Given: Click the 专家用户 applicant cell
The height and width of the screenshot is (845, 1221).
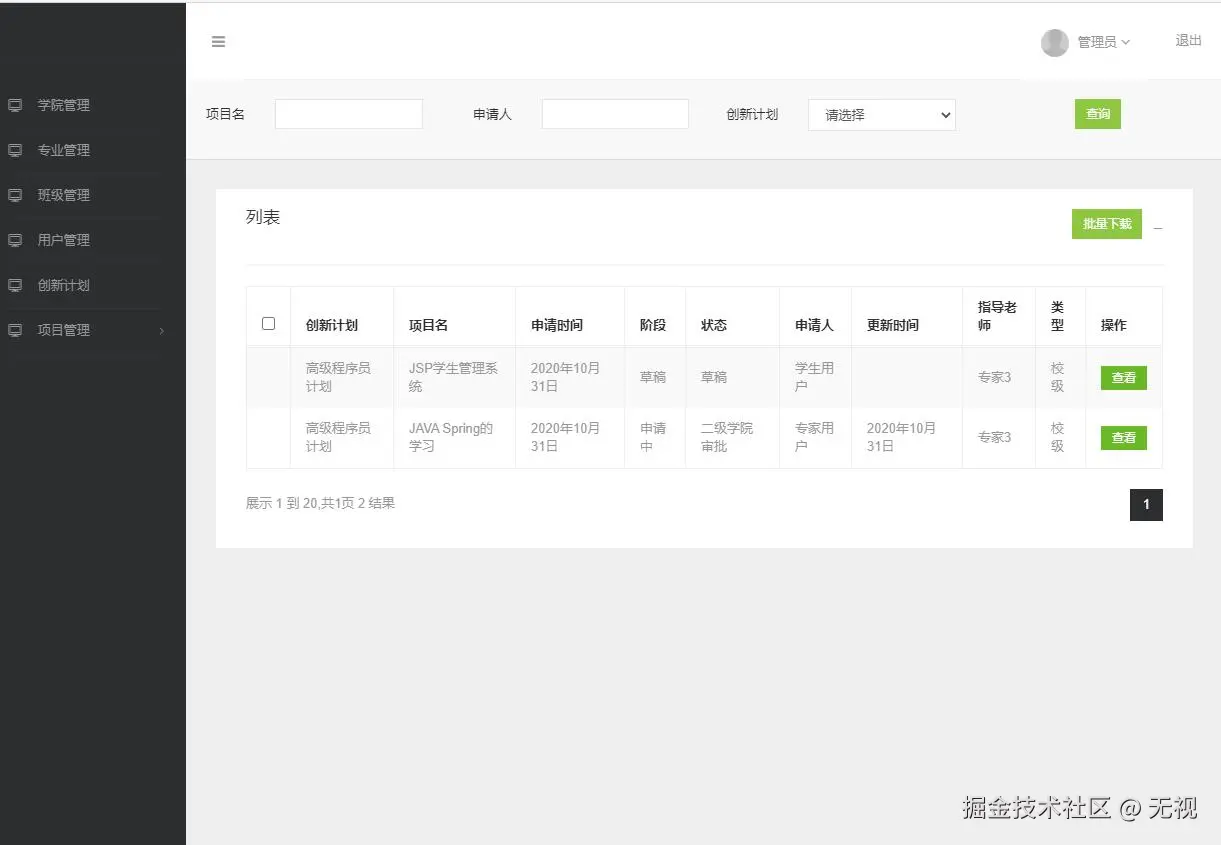Looking at the screenshot, I should click(x=815, y=437).
